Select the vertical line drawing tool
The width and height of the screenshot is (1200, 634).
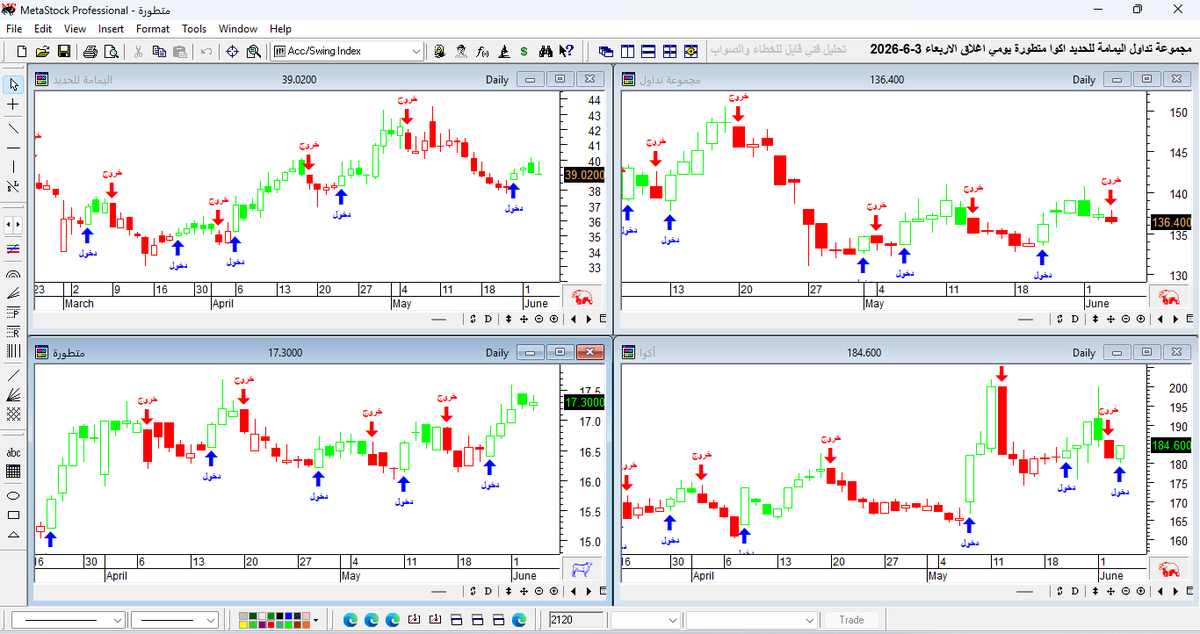point(13,166)
